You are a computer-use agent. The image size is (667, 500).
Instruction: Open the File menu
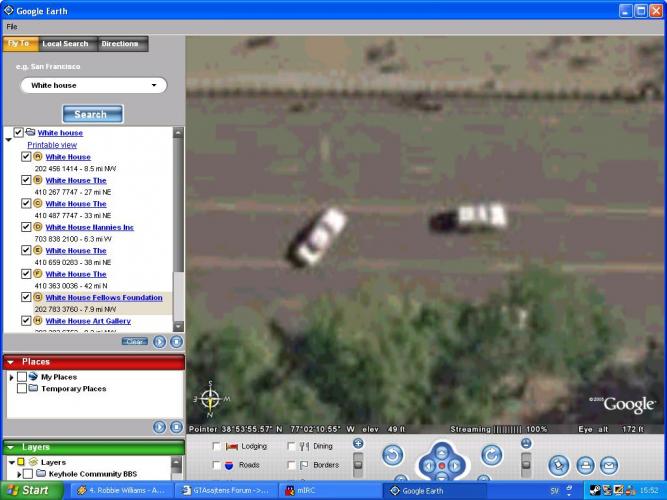click(x=12, y=27)
